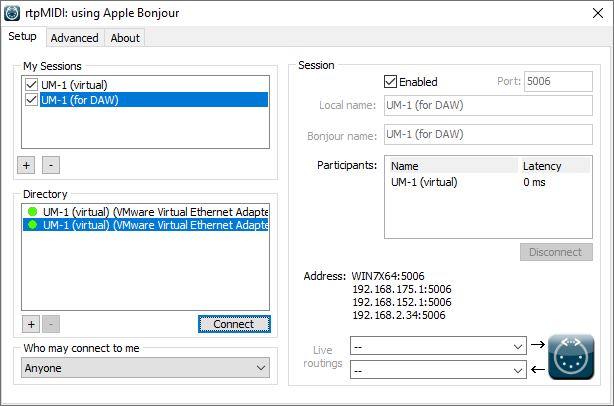614x406 pixels.
Task: Open the Who may connect to me dropdown
Action: pyautogui.click(x=145, y=368)
